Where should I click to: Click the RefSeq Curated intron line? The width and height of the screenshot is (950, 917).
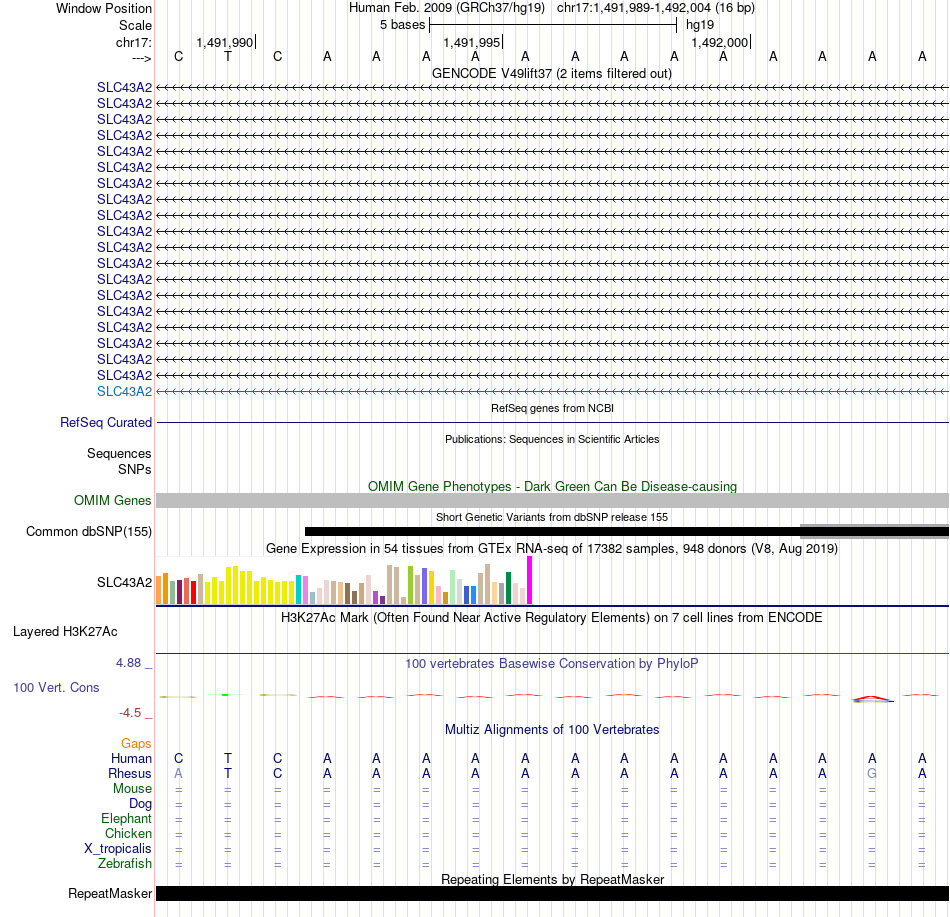pyautogui.click(x=552, y=422)
